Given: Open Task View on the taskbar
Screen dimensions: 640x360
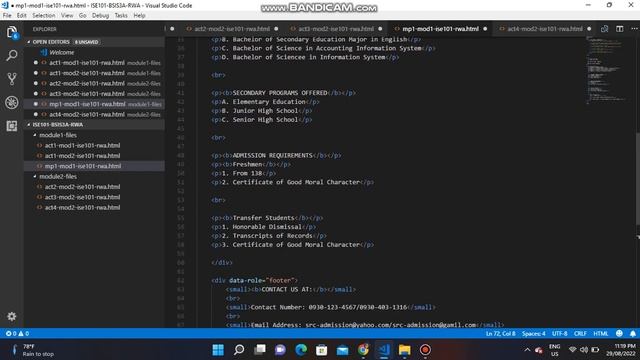Looking at the screenshot, I should click(260, 350).
